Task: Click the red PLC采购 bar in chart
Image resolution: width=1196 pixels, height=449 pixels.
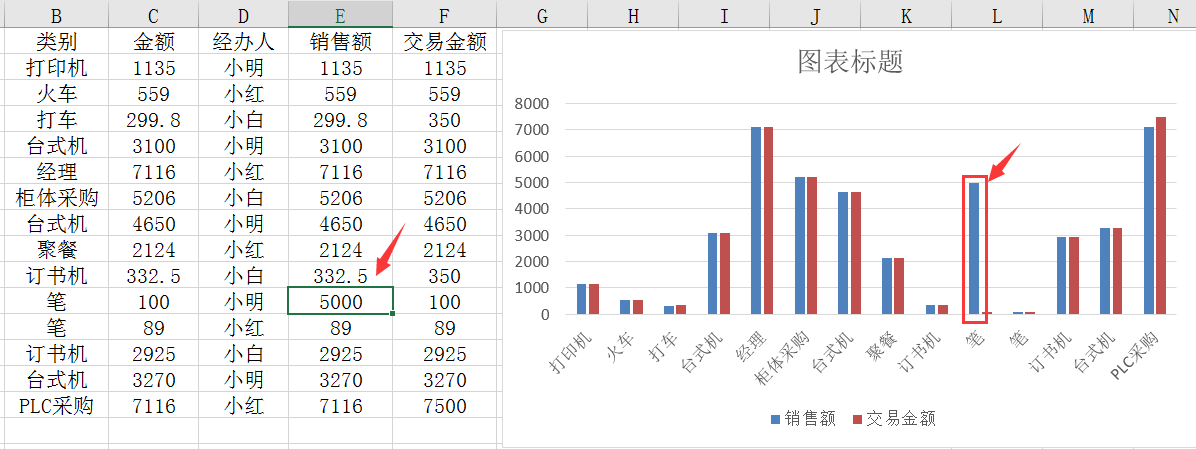Action: pyautogui.click(x=1161, y=216)
